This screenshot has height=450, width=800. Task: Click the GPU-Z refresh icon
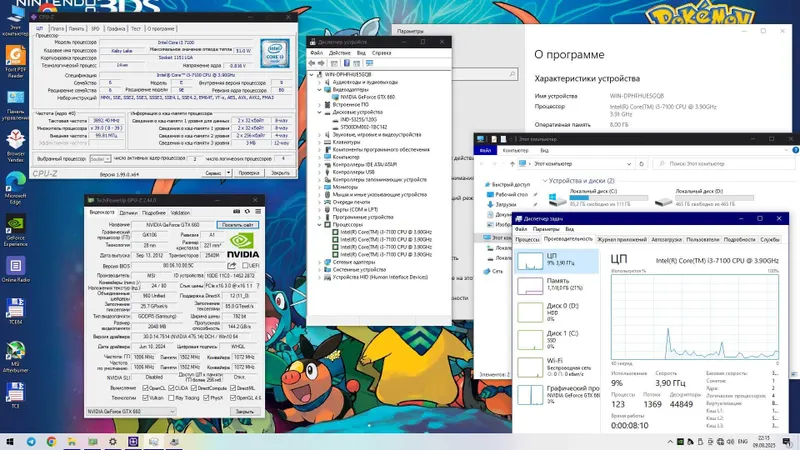click(247, 212)
